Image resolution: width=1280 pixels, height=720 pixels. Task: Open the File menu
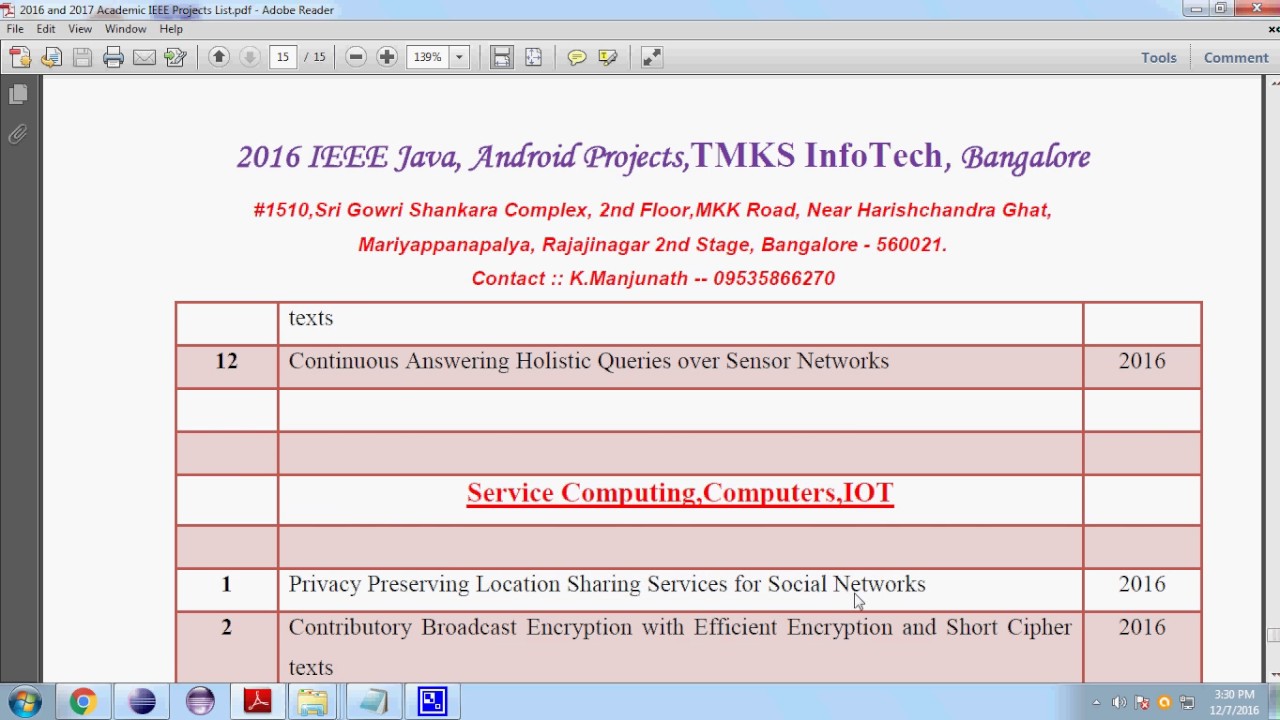(15, 29)
